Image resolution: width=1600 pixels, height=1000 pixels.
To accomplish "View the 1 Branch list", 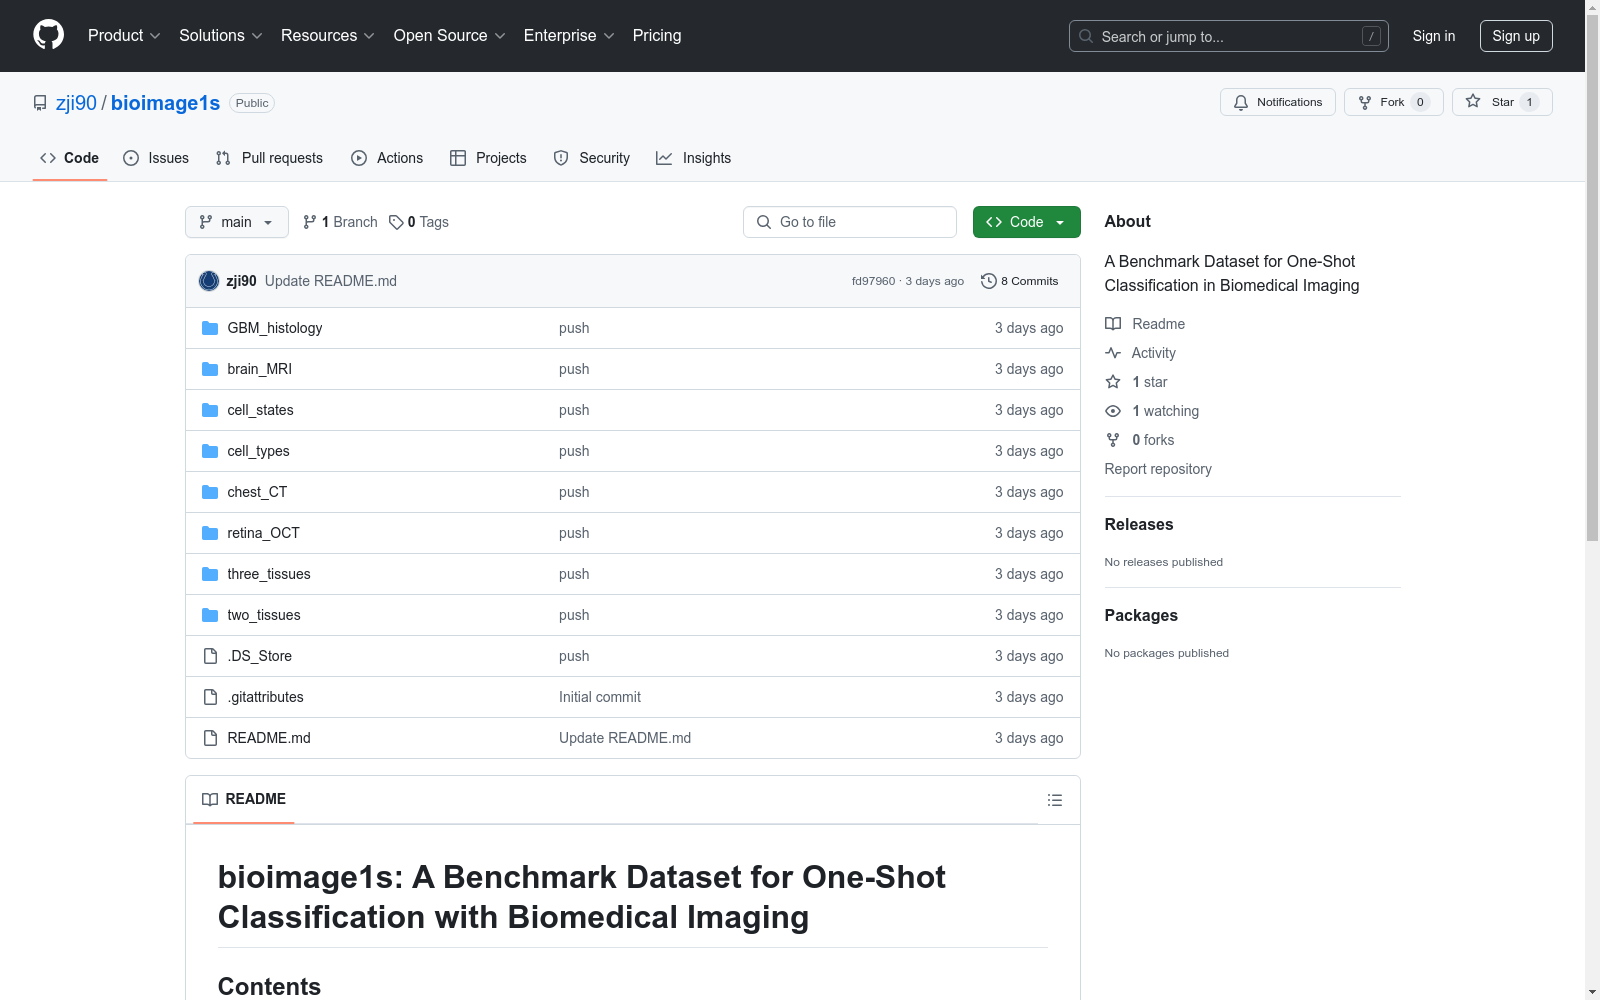I will tap(340, 222).
